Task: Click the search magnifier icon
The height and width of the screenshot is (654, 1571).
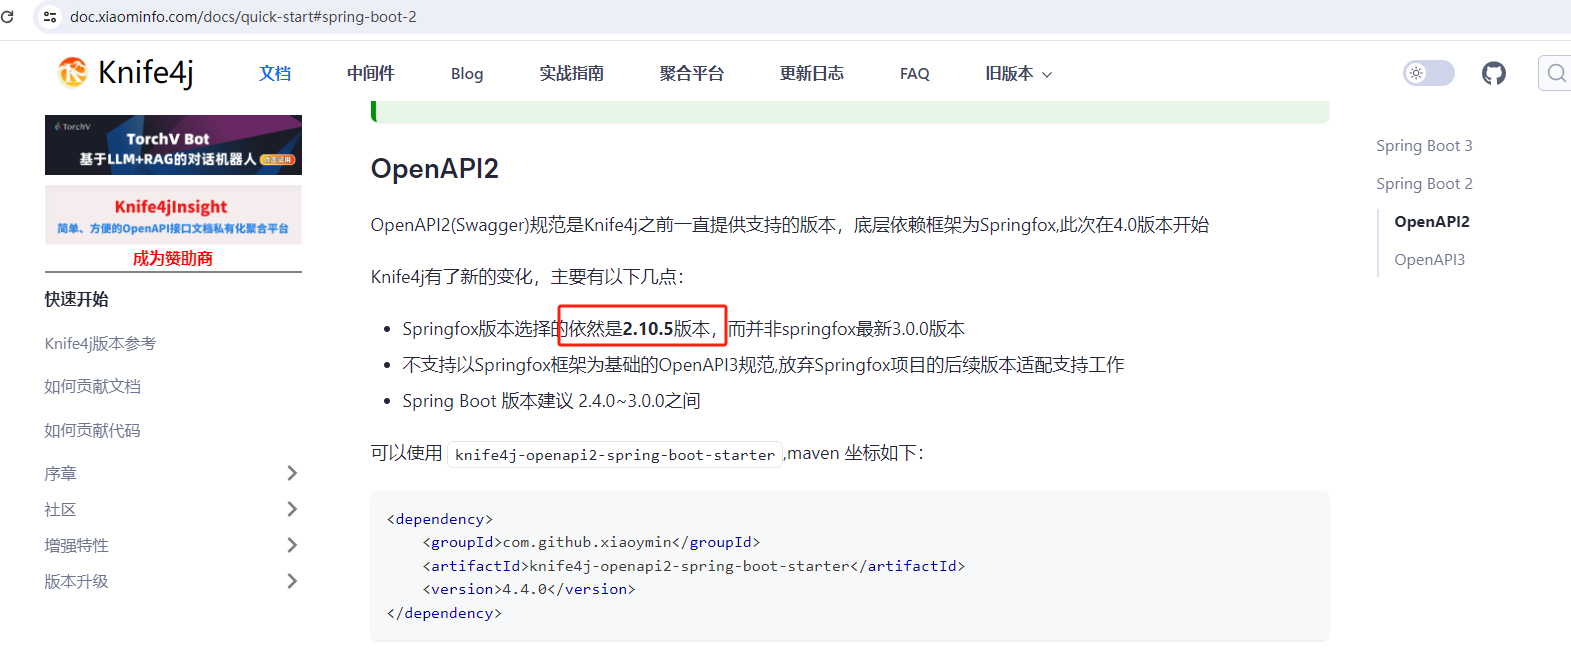Action: (x=1556, y=73)
